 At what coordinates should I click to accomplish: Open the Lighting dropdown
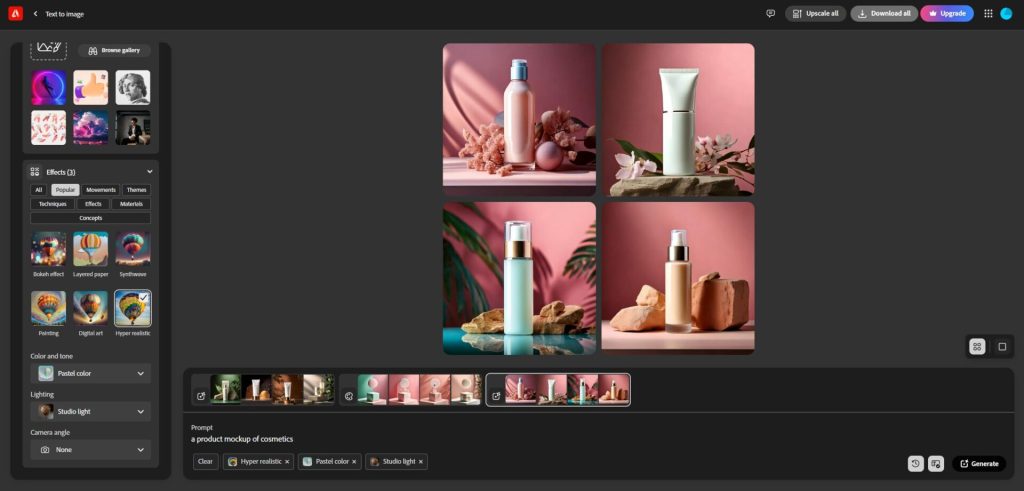(x=90, y=411)
